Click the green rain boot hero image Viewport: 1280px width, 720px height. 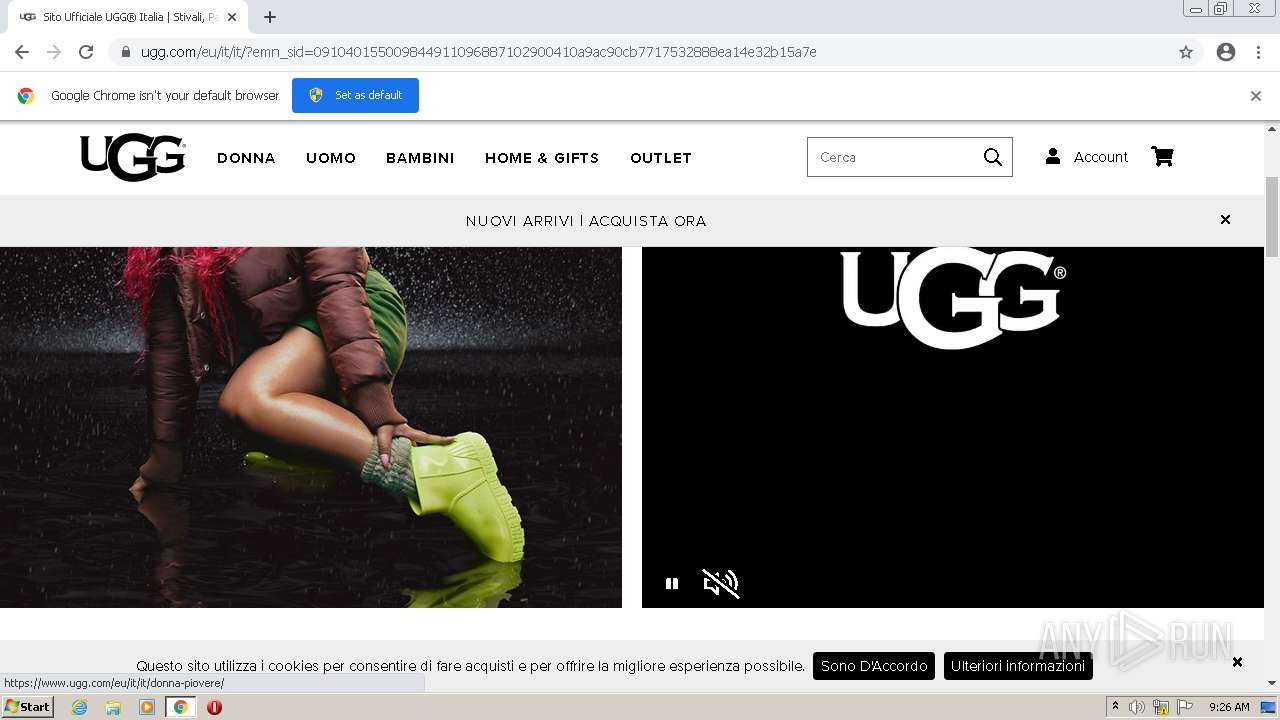coord(311,427)
